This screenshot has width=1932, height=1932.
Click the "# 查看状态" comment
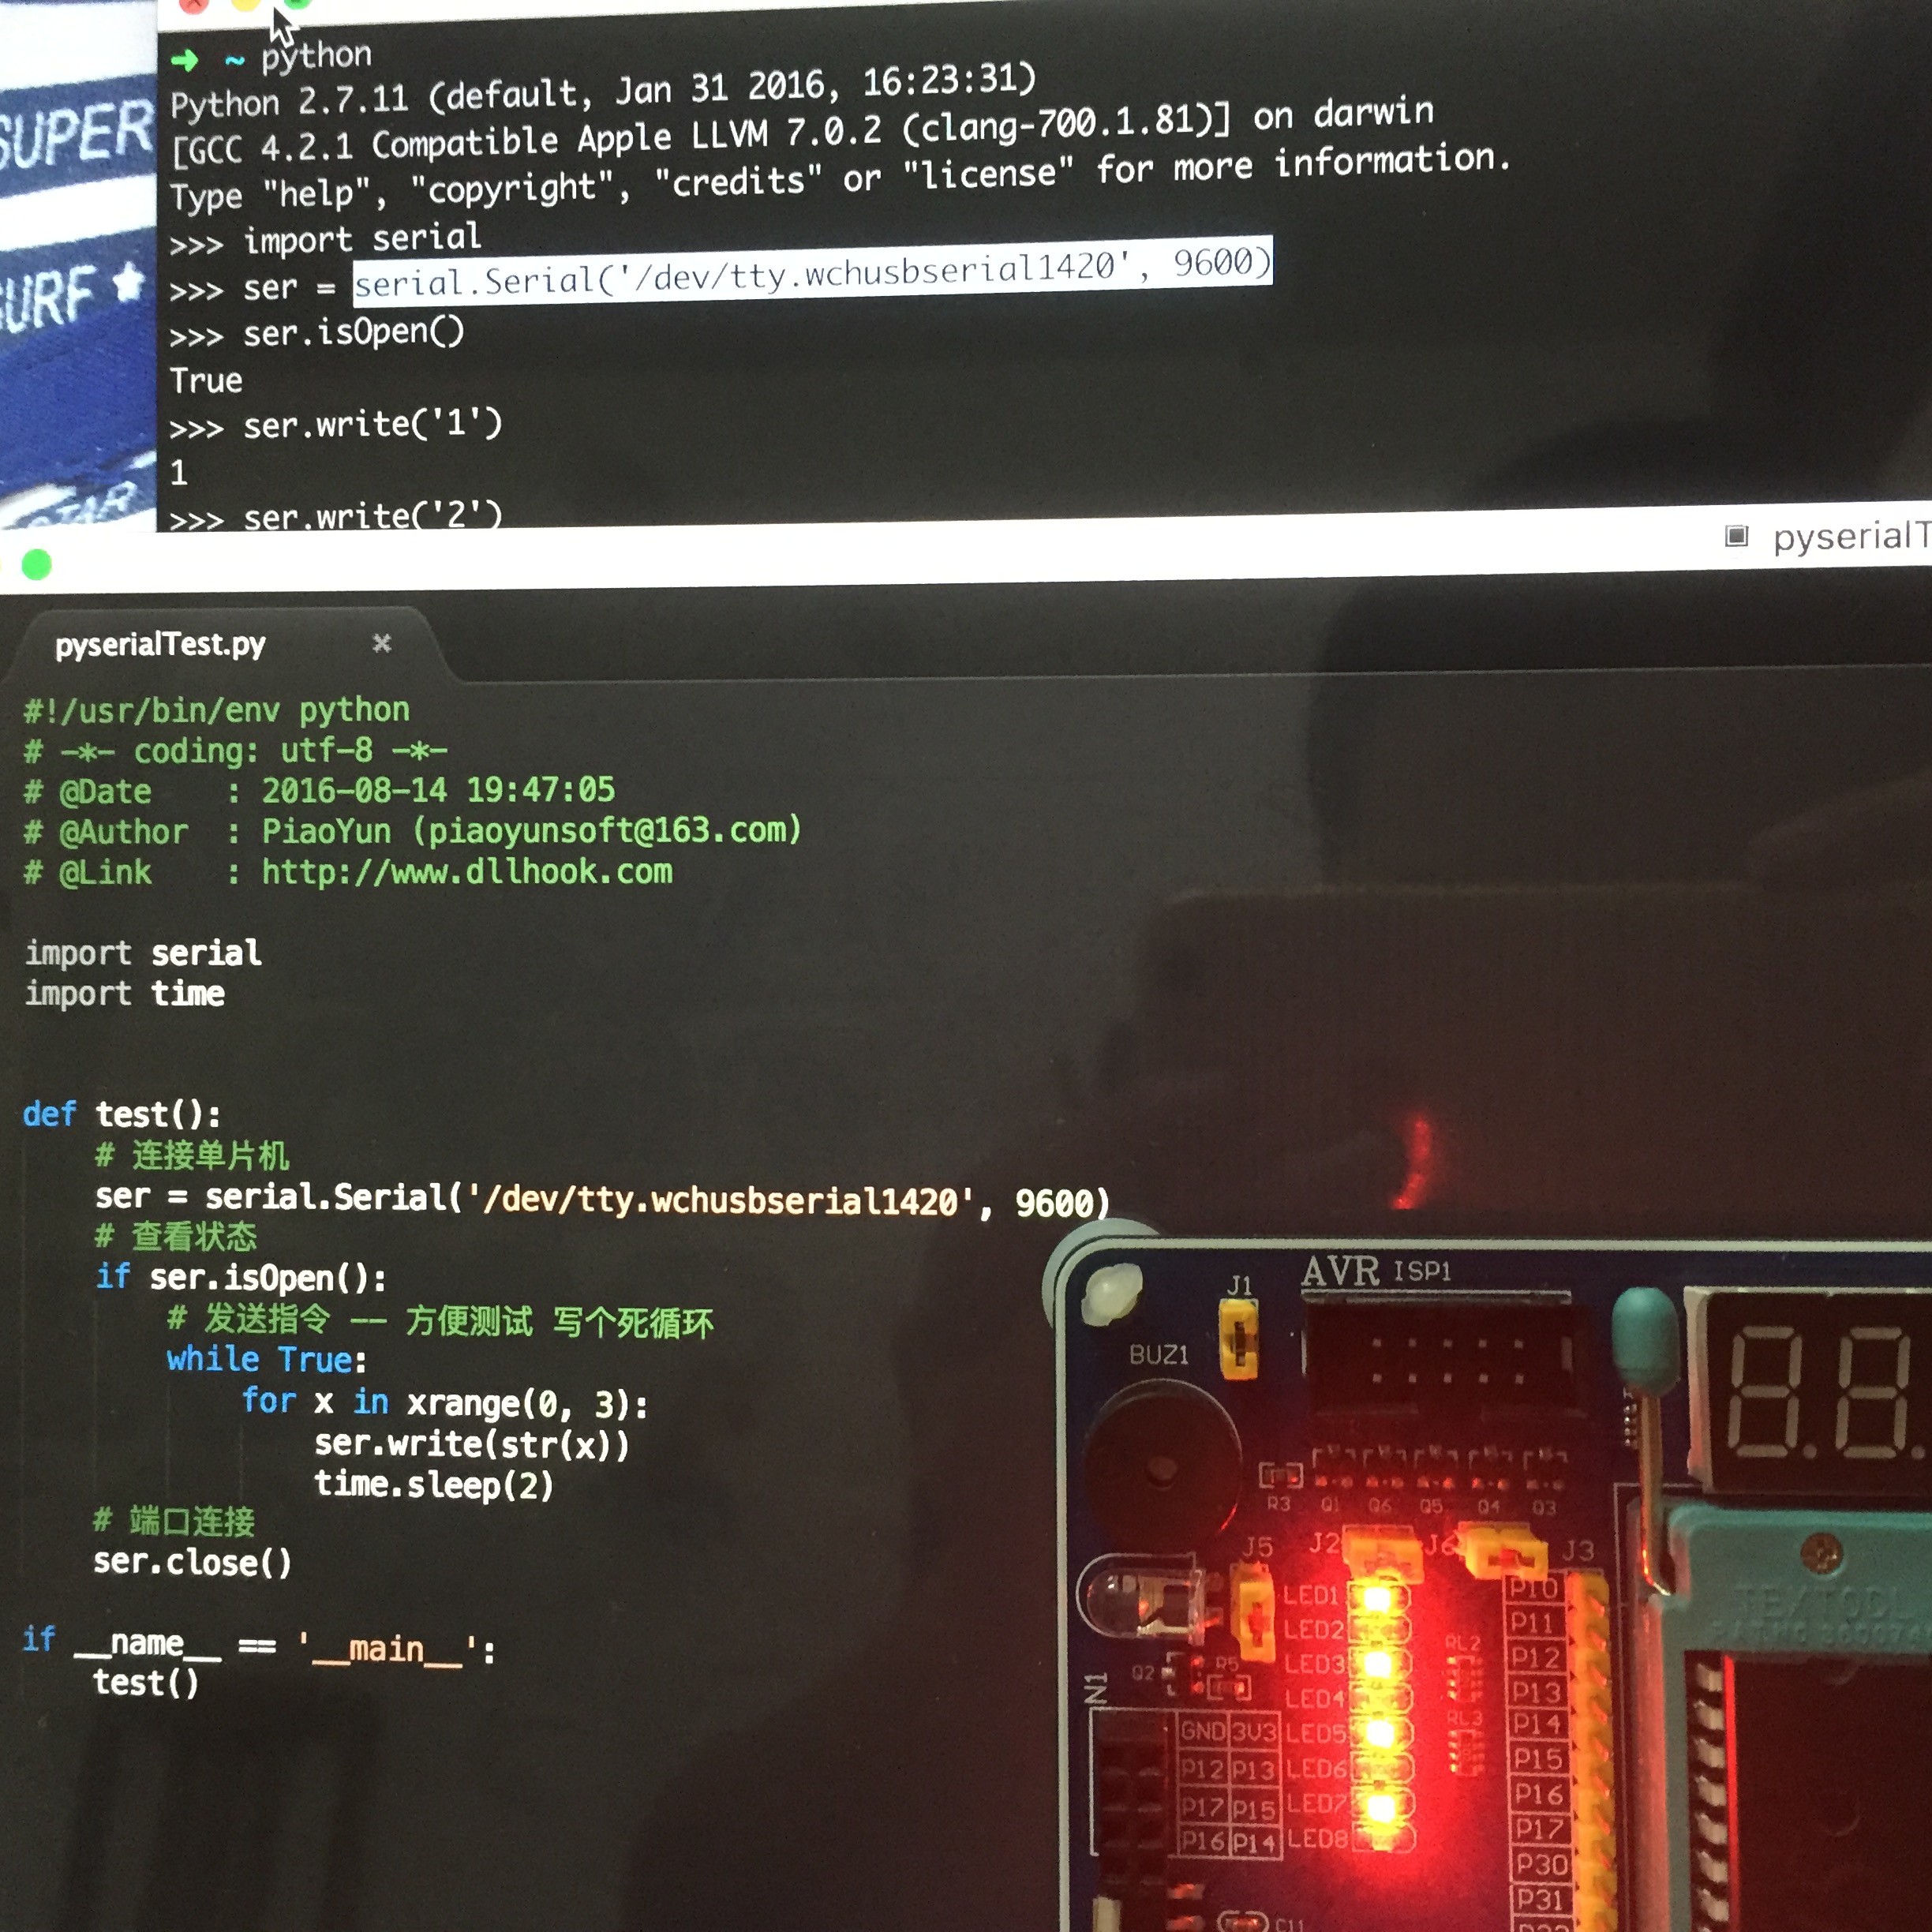175,1237
